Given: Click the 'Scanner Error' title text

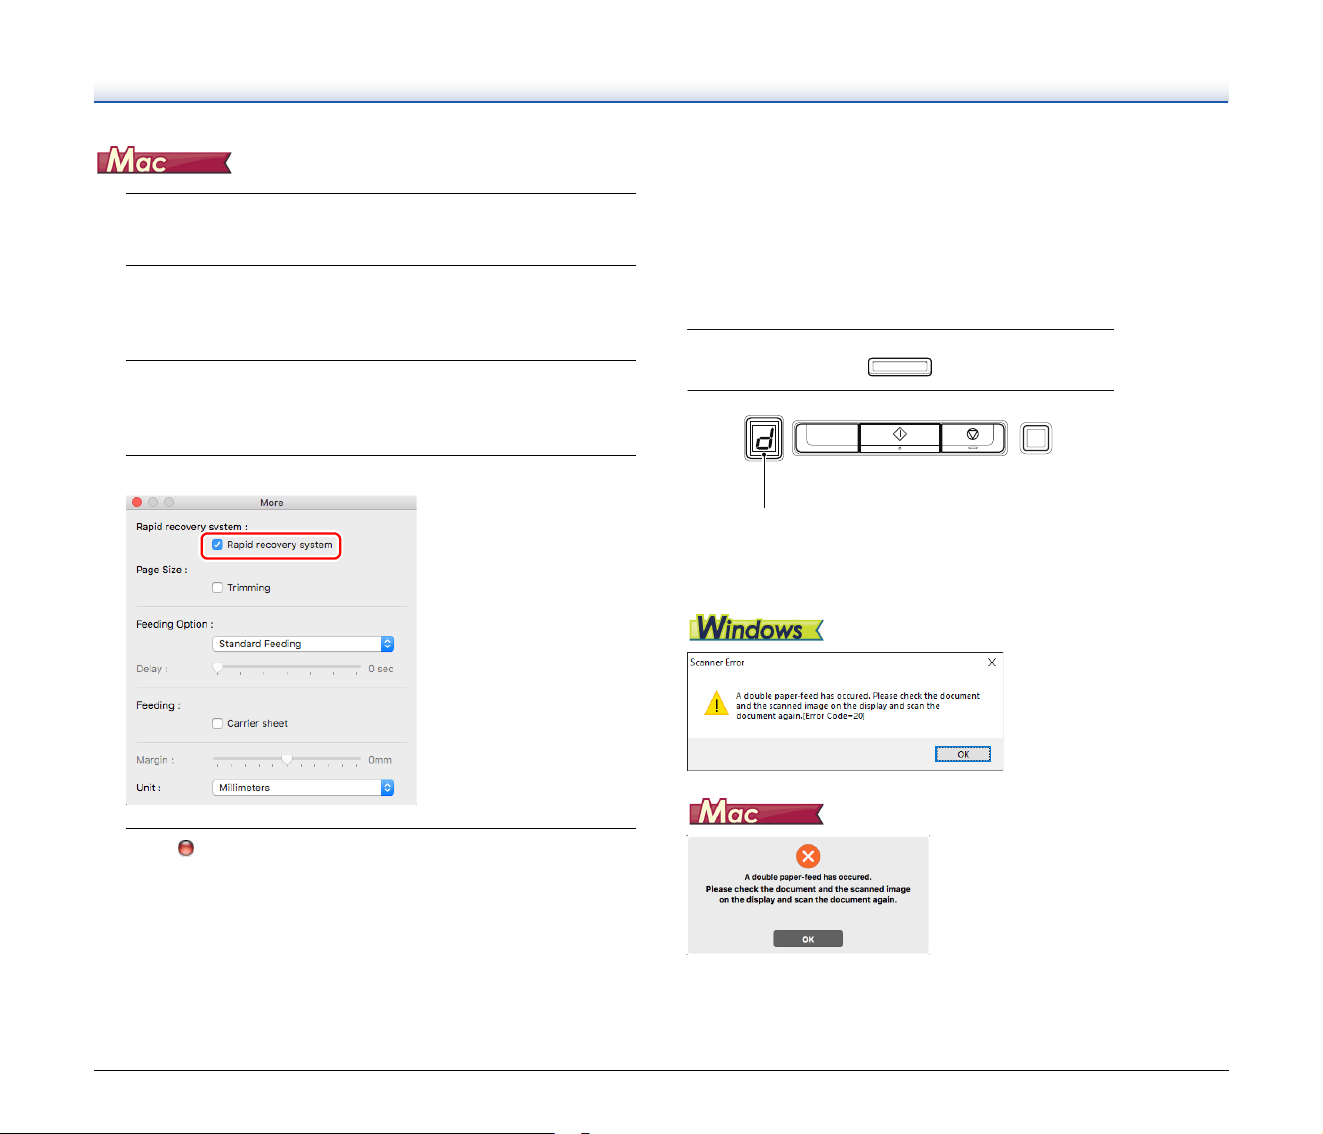Looking at the screenshot, I should pos(717,662).
